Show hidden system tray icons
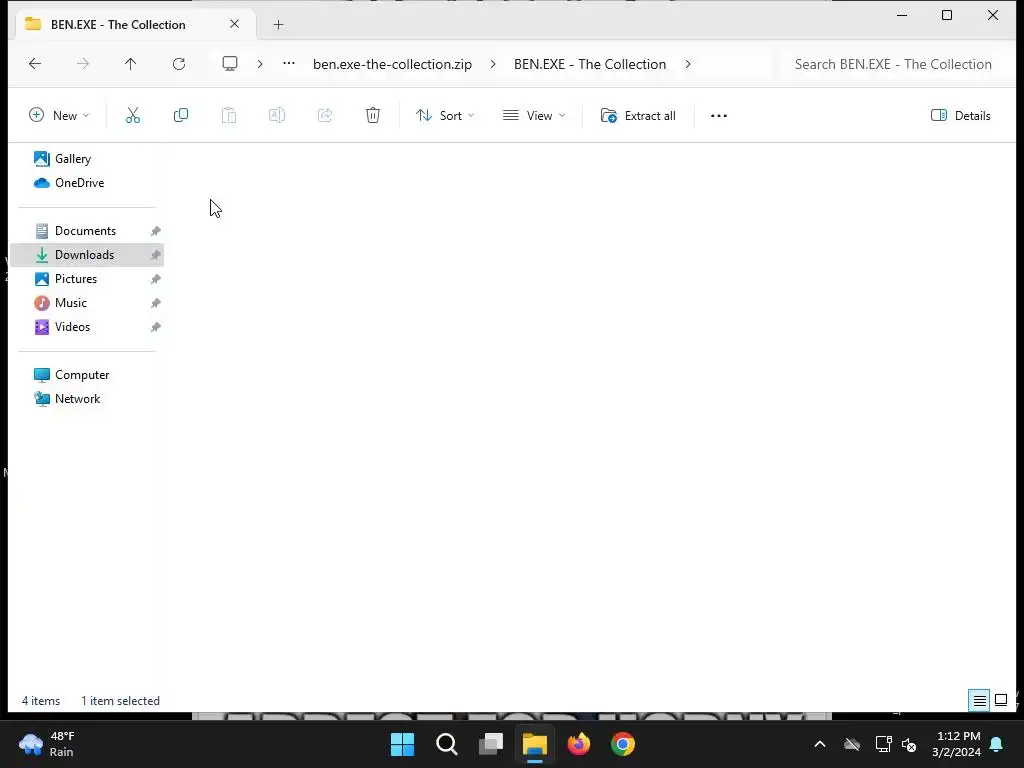Screen dimensions: 1024x768 click(820, 744)
